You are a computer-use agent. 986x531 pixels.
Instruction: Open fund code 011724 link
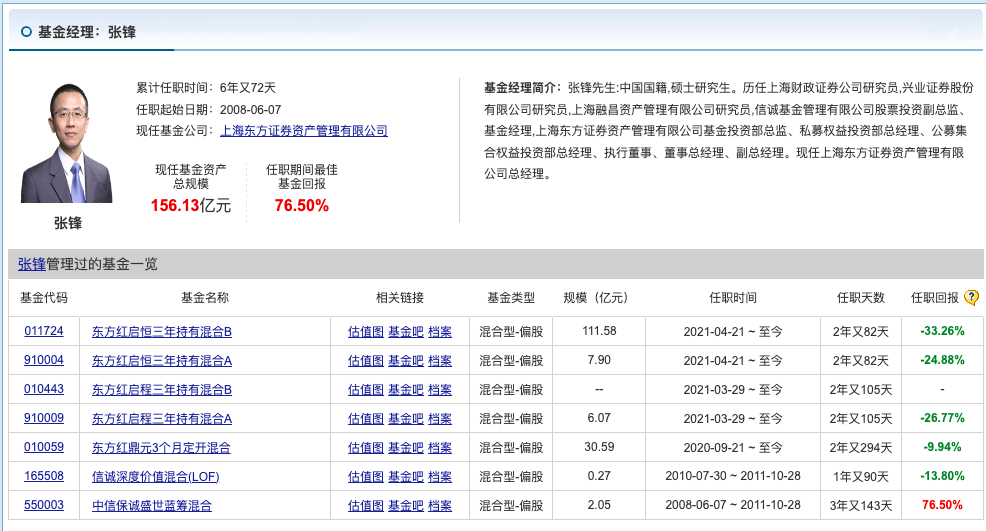pos(44,331)
